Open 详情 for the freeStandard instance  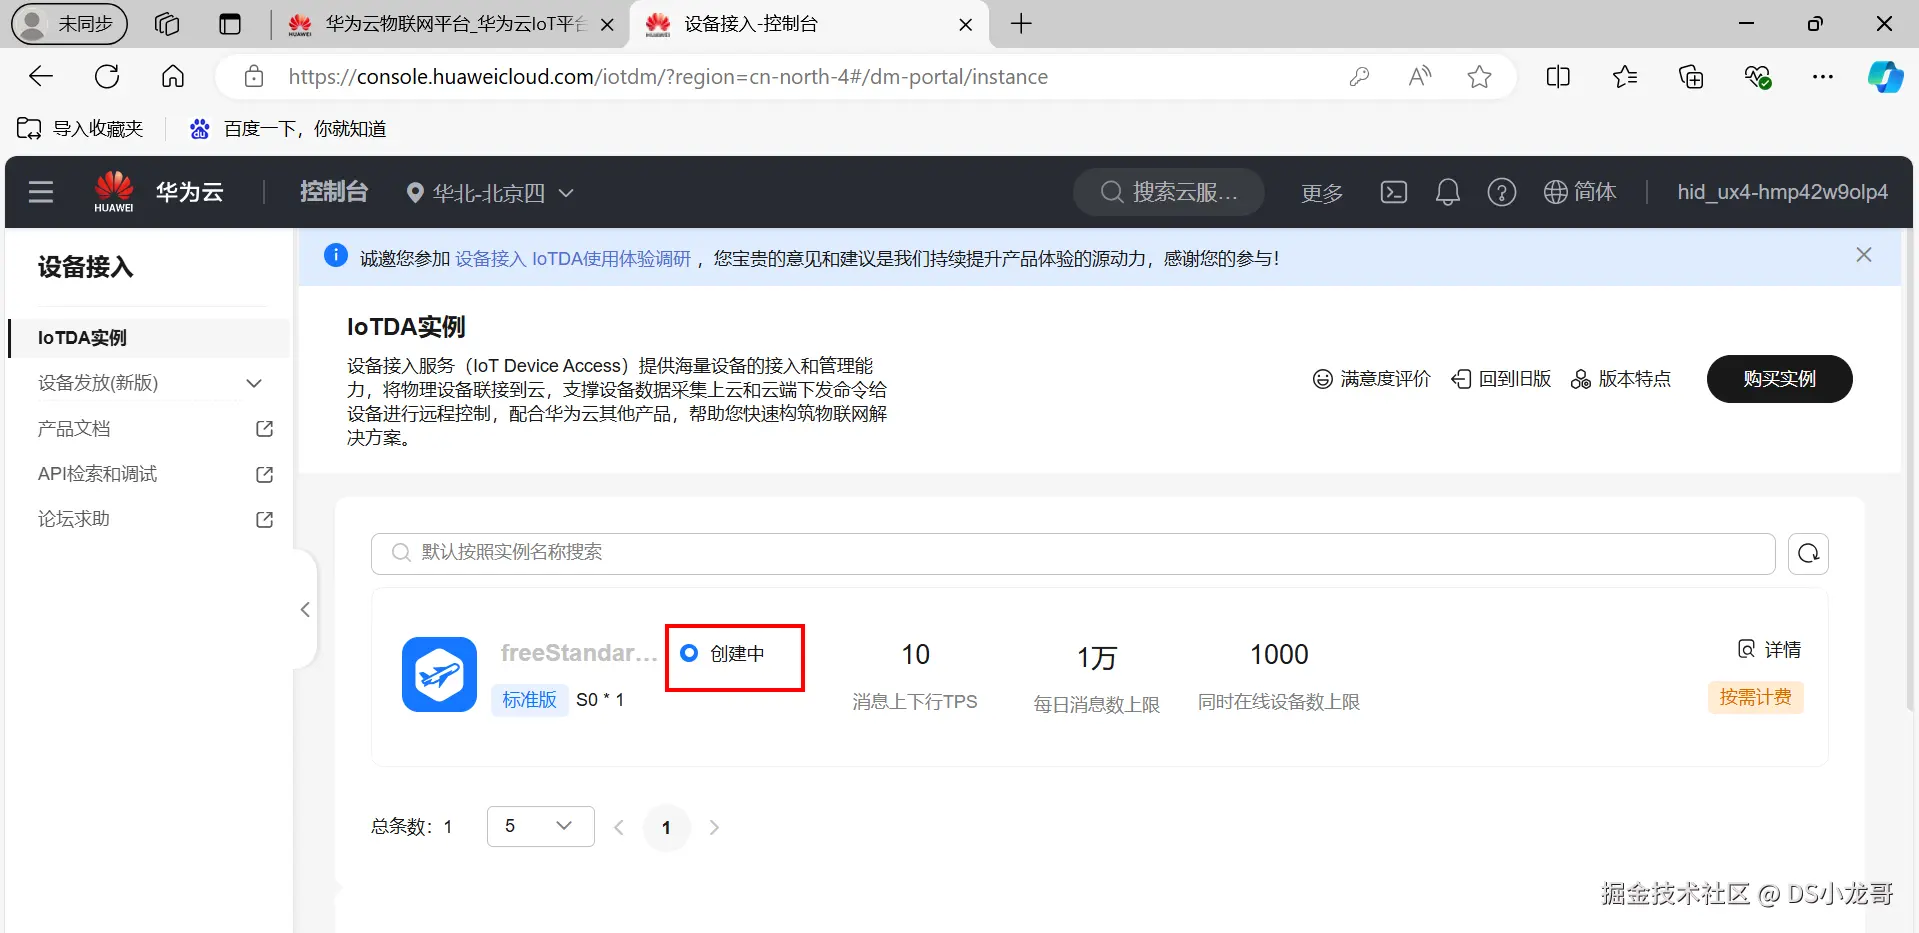click(1769, 650)
